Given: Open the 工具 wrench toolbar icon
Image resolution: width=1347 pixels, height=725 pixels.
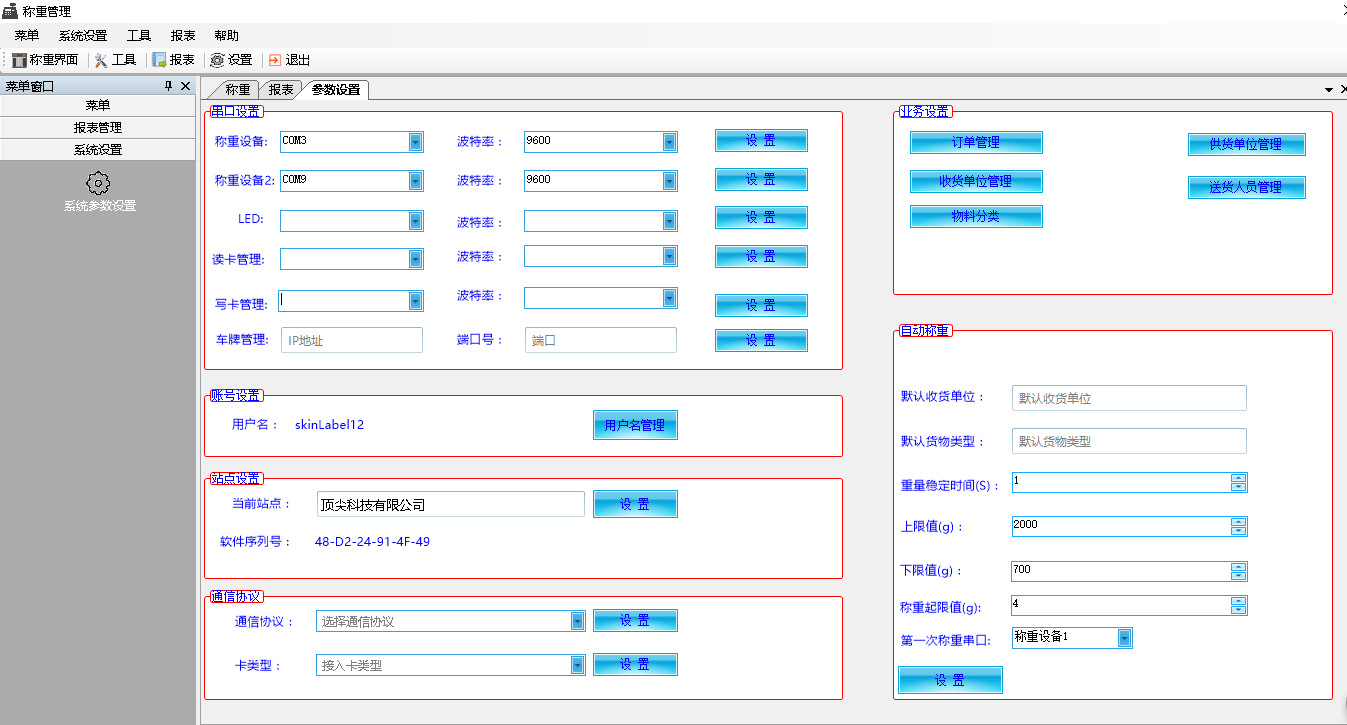Looking at the screenshot, I should (x=101, y=60).
